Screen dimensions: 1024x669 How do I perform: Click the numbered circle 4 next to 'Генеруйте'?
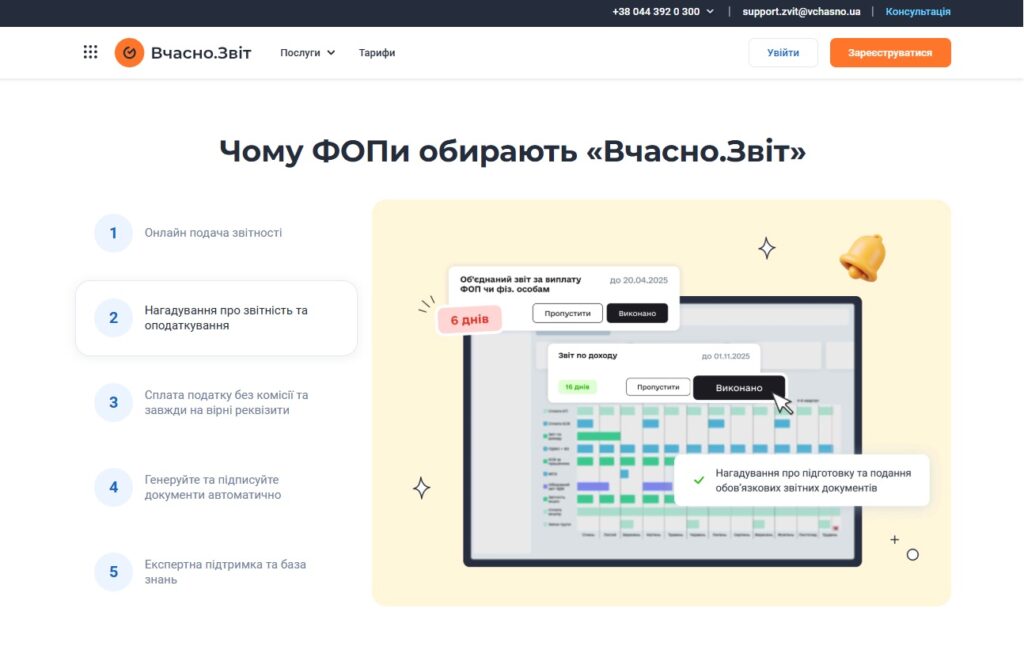pyautogui.click(x=113, y=487)
